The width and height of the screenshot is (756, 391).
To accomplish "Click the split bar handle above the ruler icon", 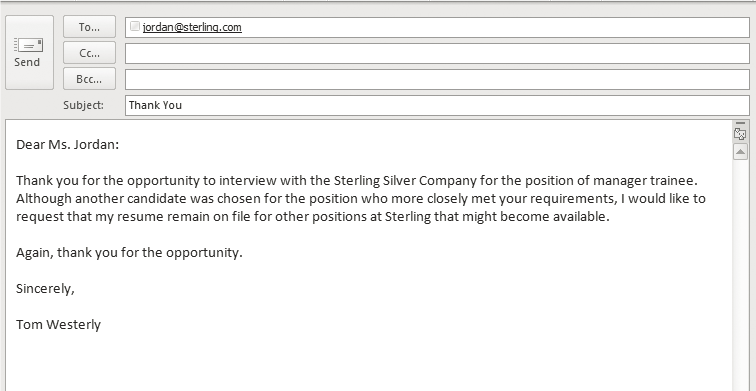I will [740, 123].
